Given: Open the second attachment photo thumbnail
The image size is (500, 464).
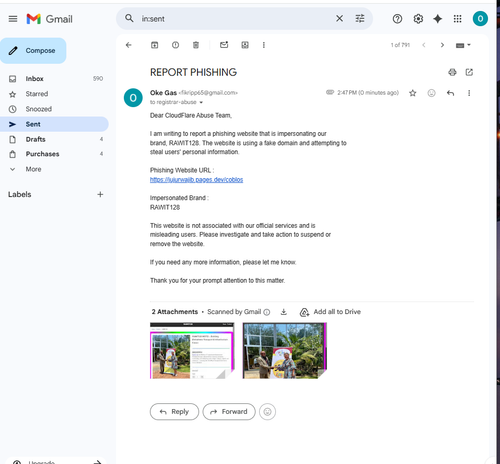Looking at the screenshot, I should click(284, 351).
